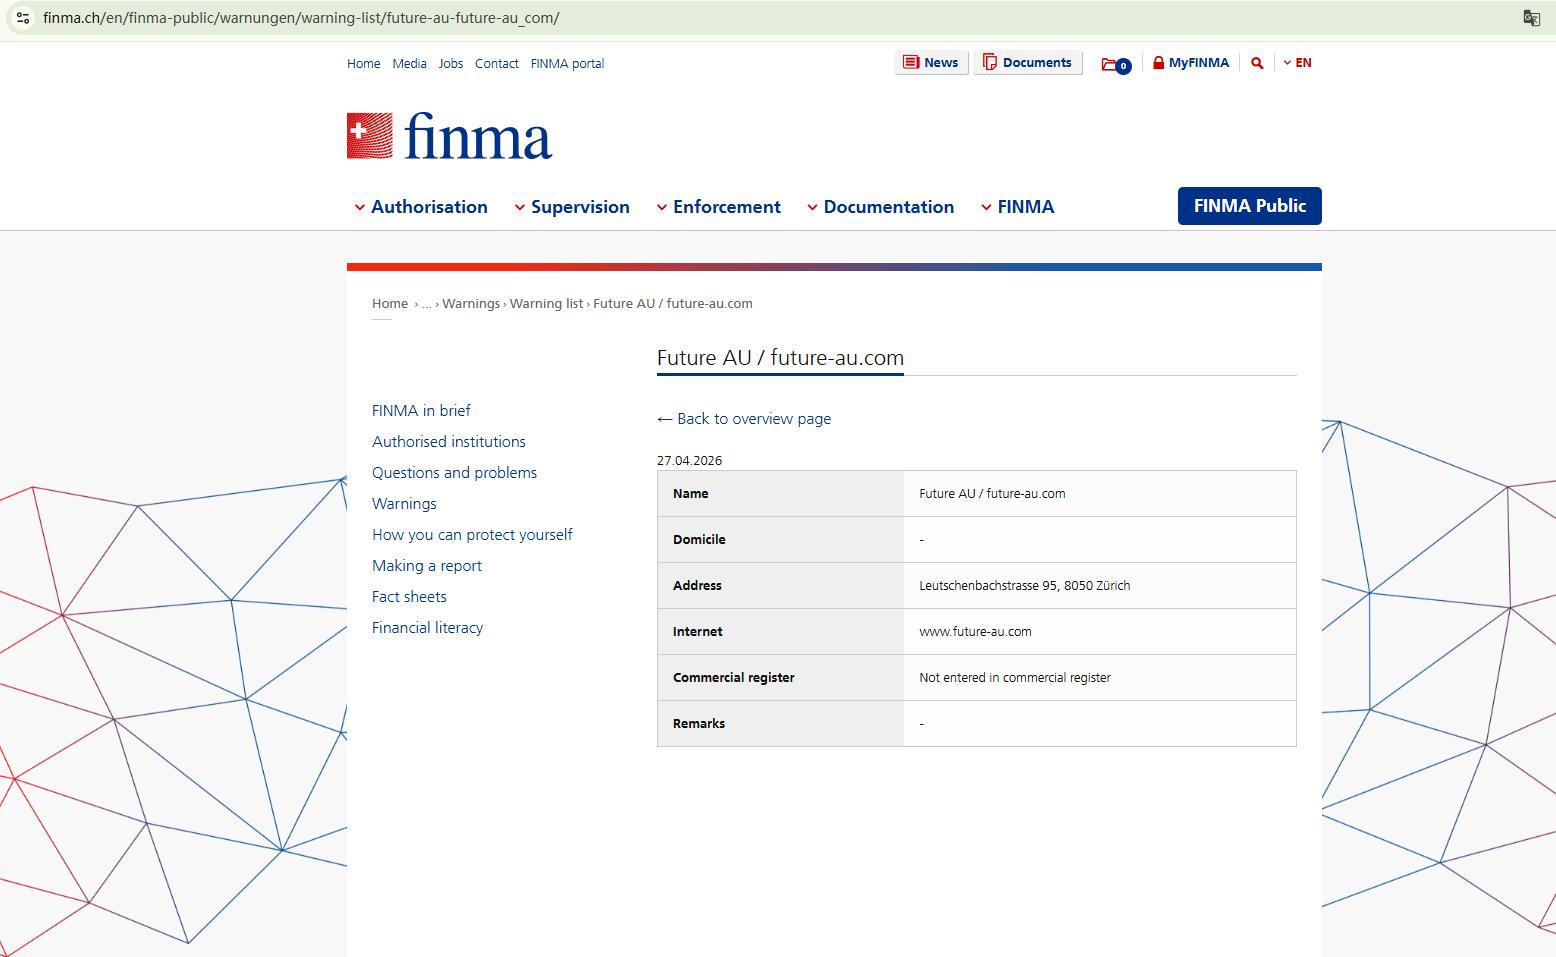This screenshot has width=1556, height=957.
Task: Click the Address row label
Action: tap(697, 585)
